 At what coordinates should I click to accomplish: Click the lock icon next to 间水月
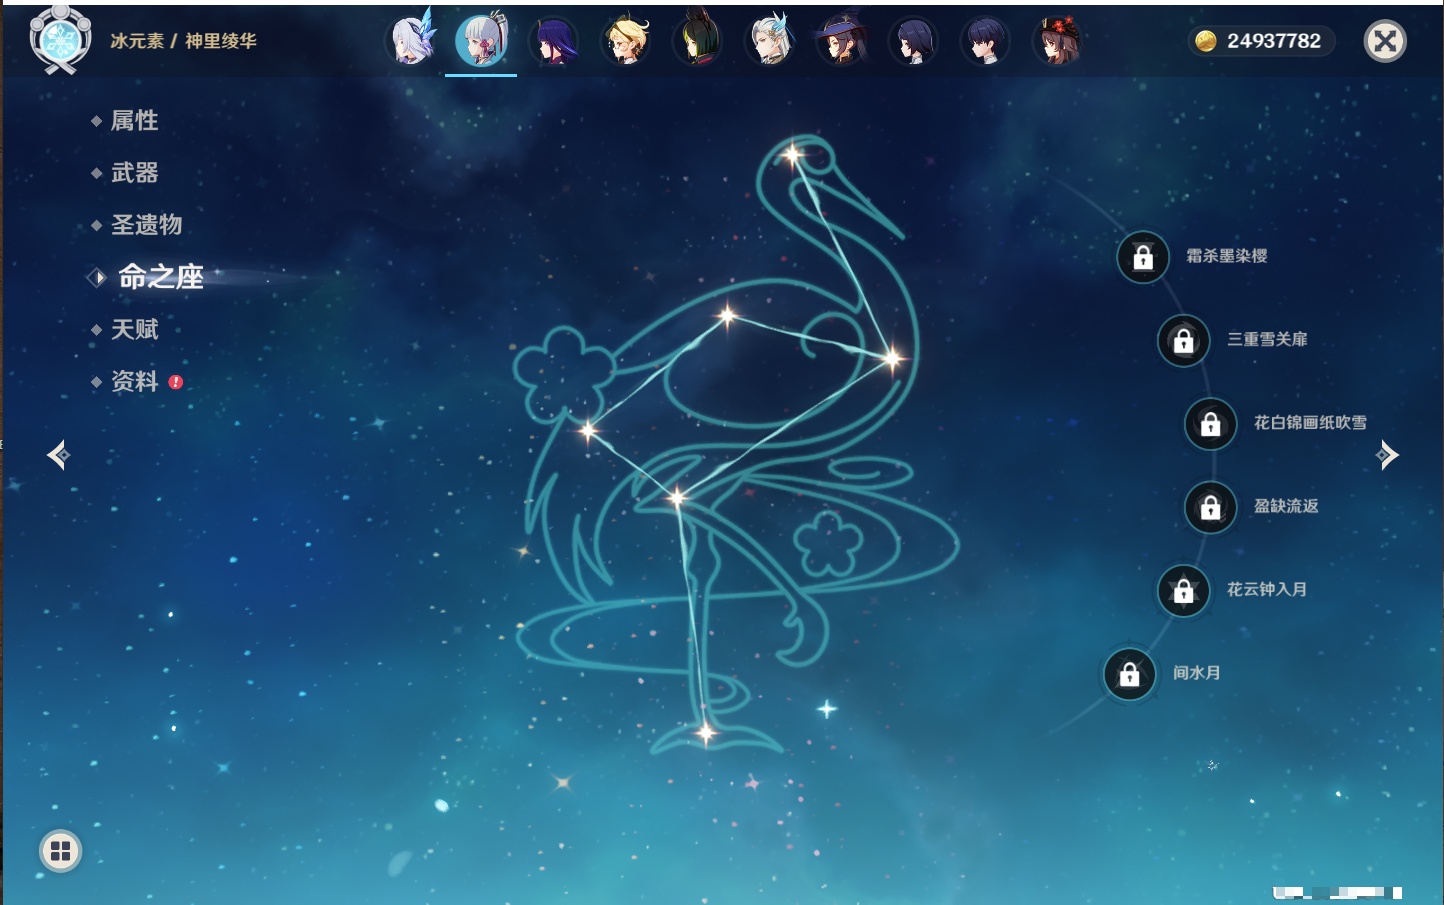click(x=1130, y=675)
